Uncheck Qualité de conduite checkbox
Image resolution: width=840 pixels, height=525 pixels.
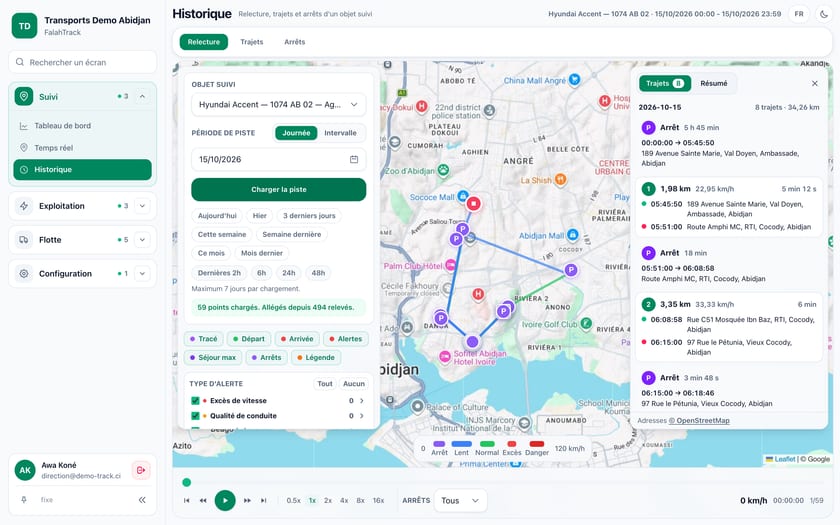click(196, 416)
